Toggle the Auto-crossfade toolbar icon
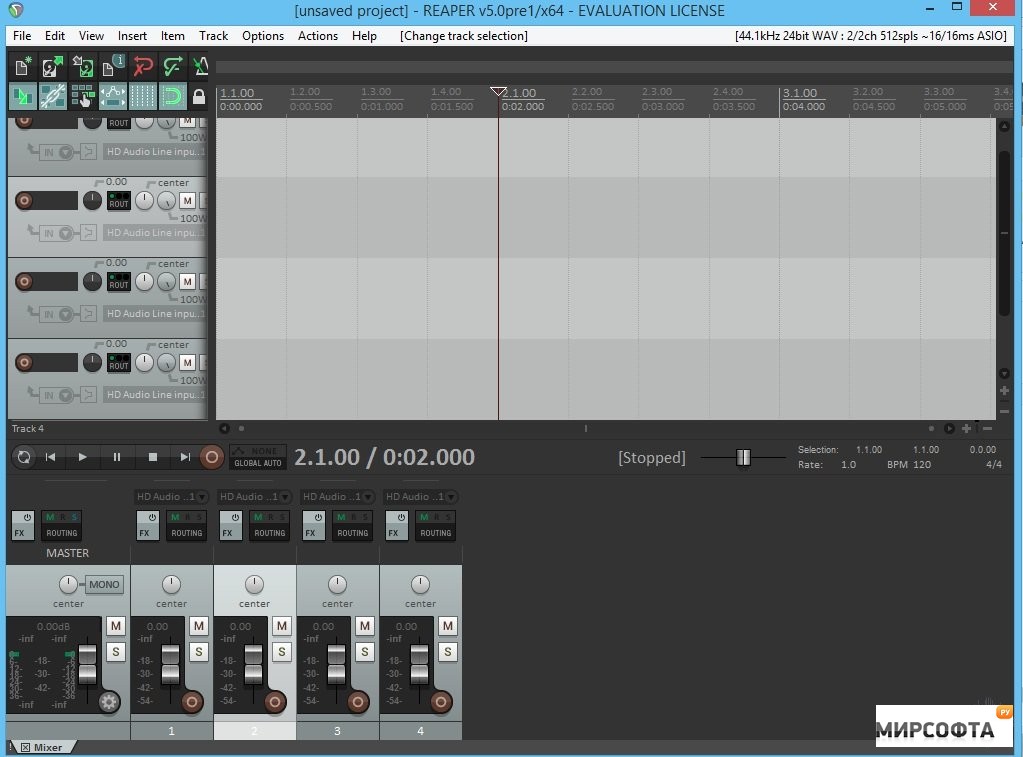1023x757 pixels. (x=23, y=97)
